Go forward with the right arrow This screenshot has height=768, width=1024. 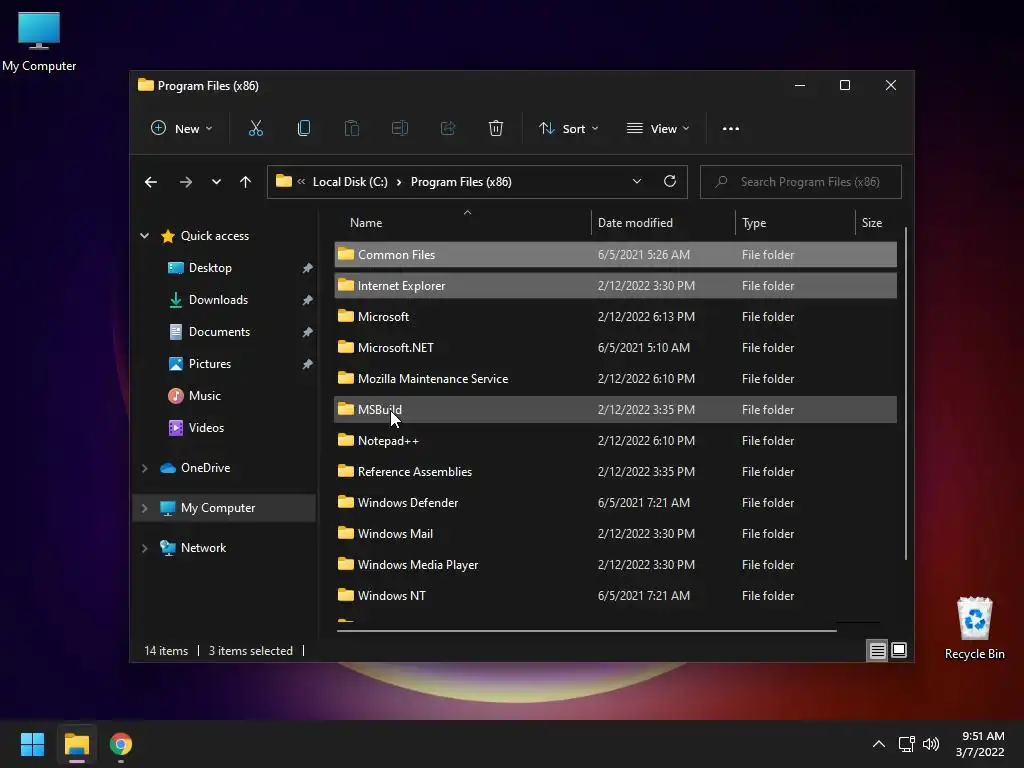click(185, 182)
